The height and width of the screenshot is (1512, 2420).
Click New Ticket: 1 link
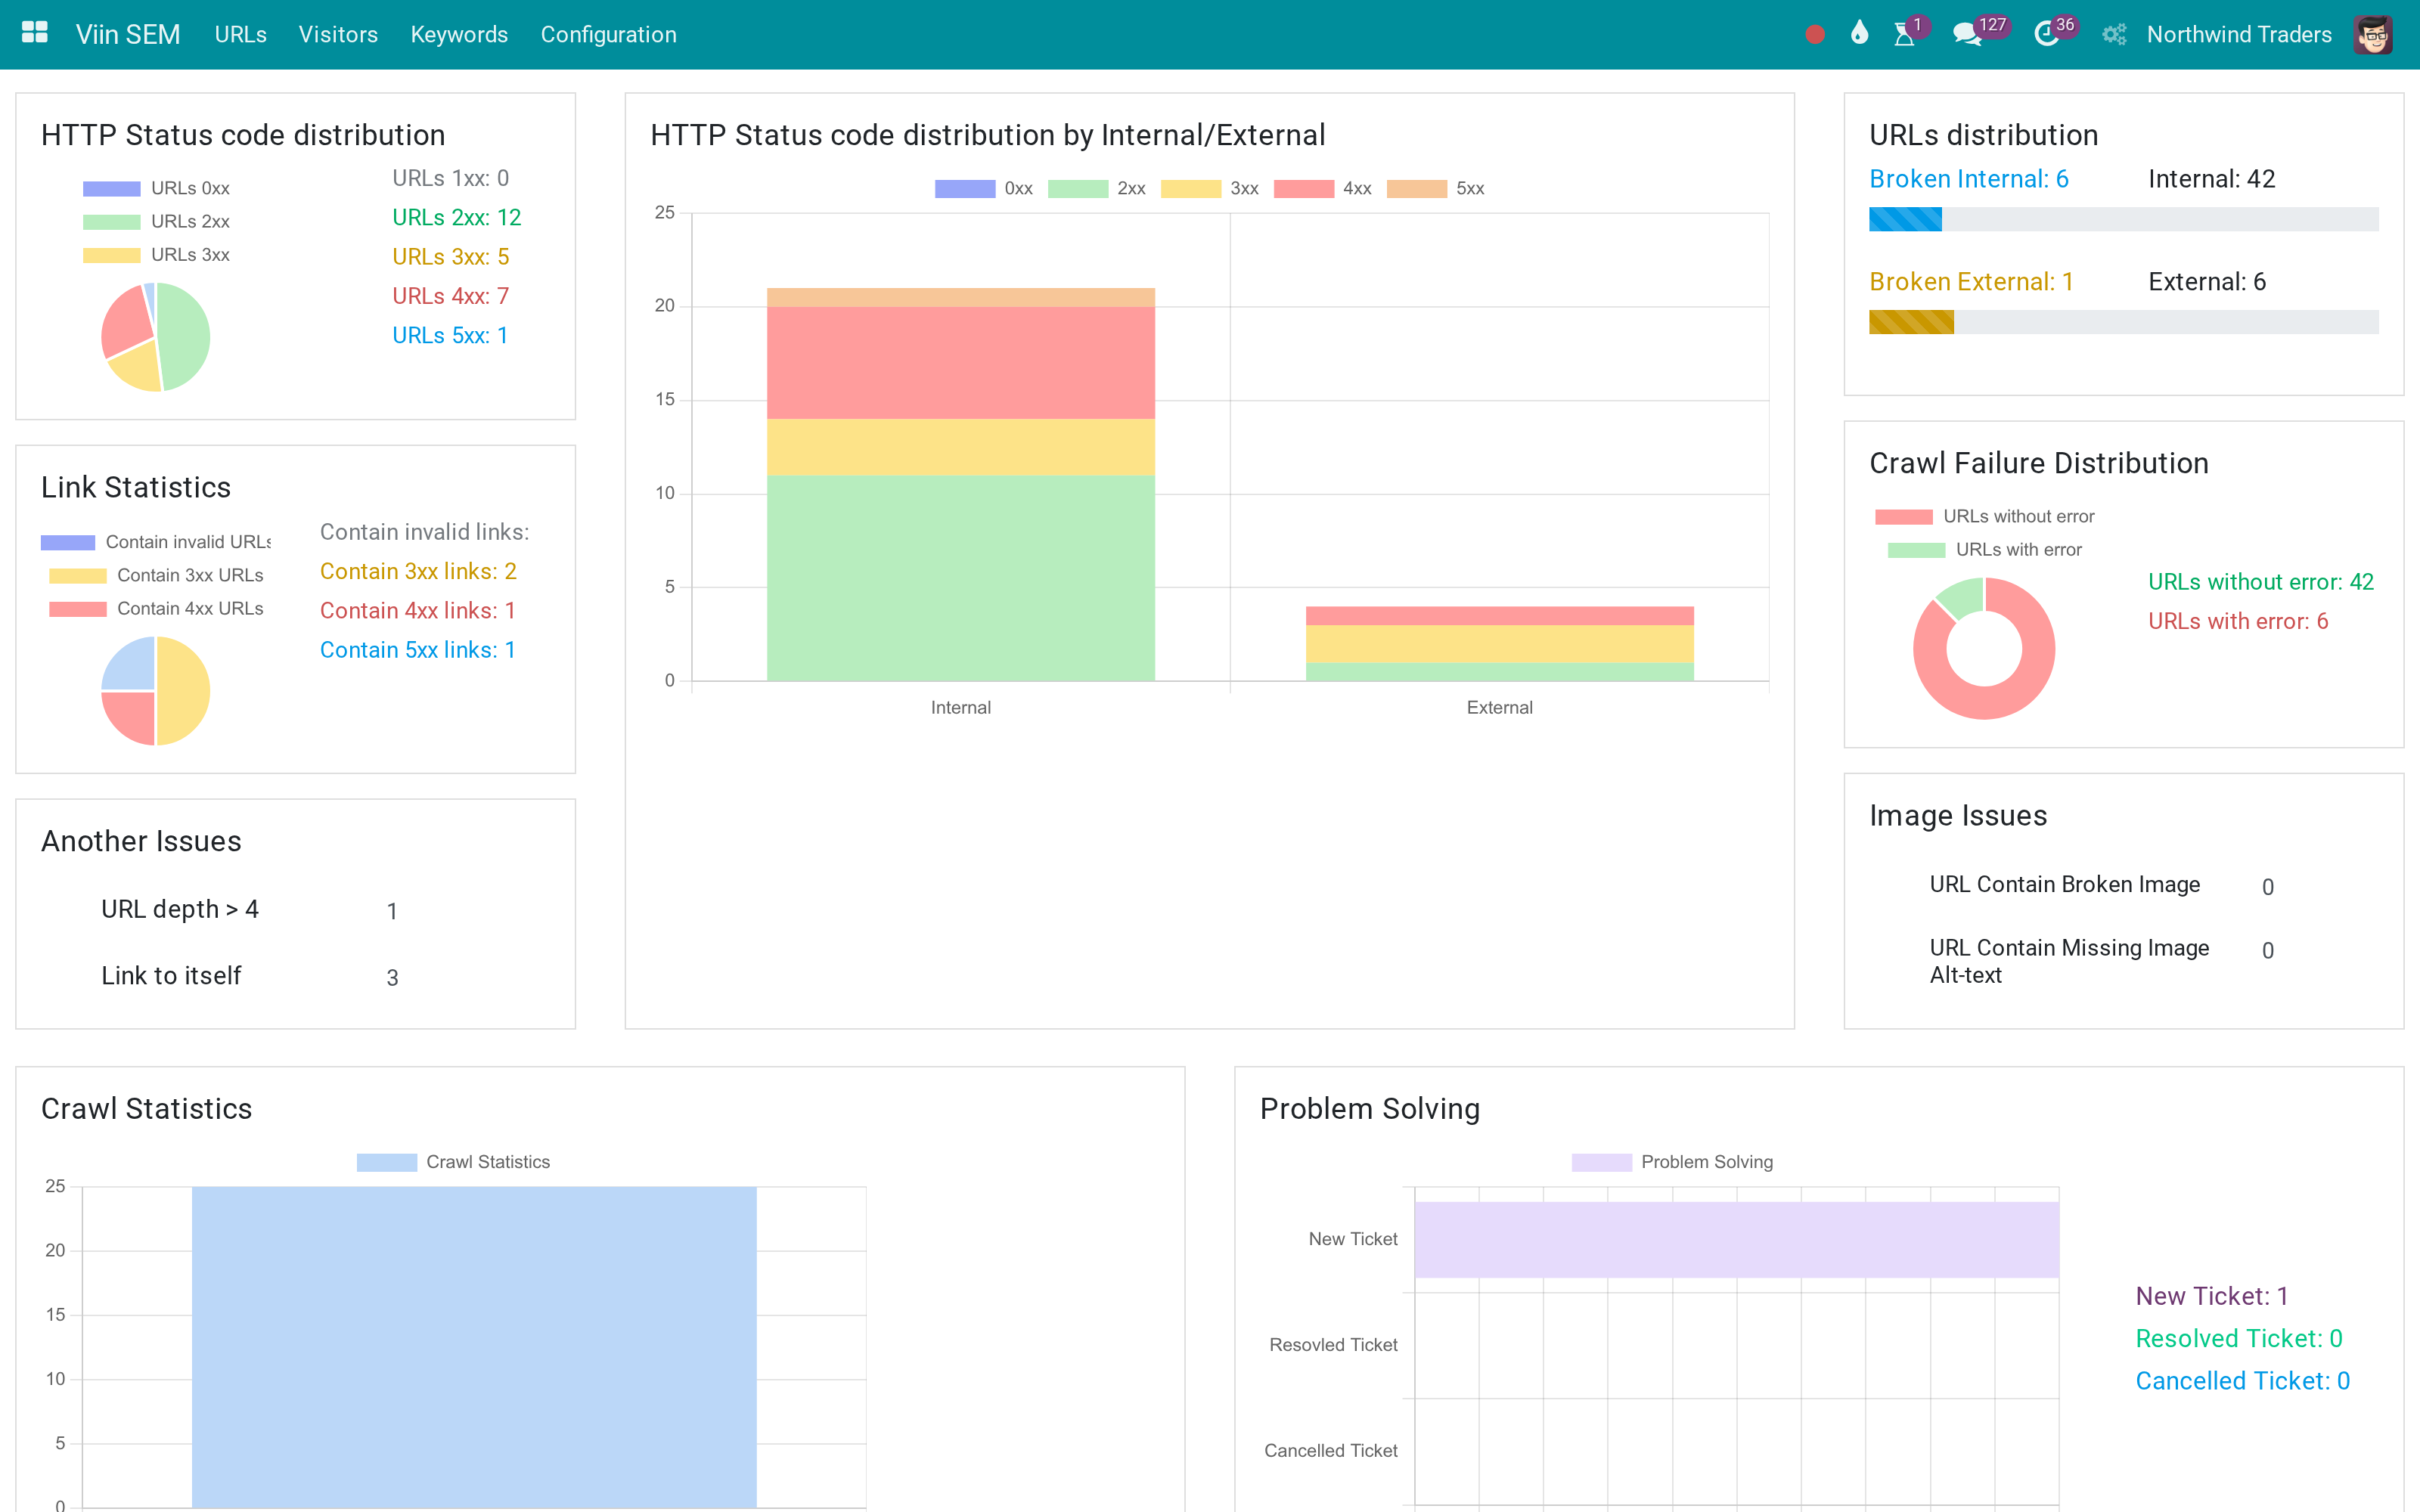point(2212,1296)
